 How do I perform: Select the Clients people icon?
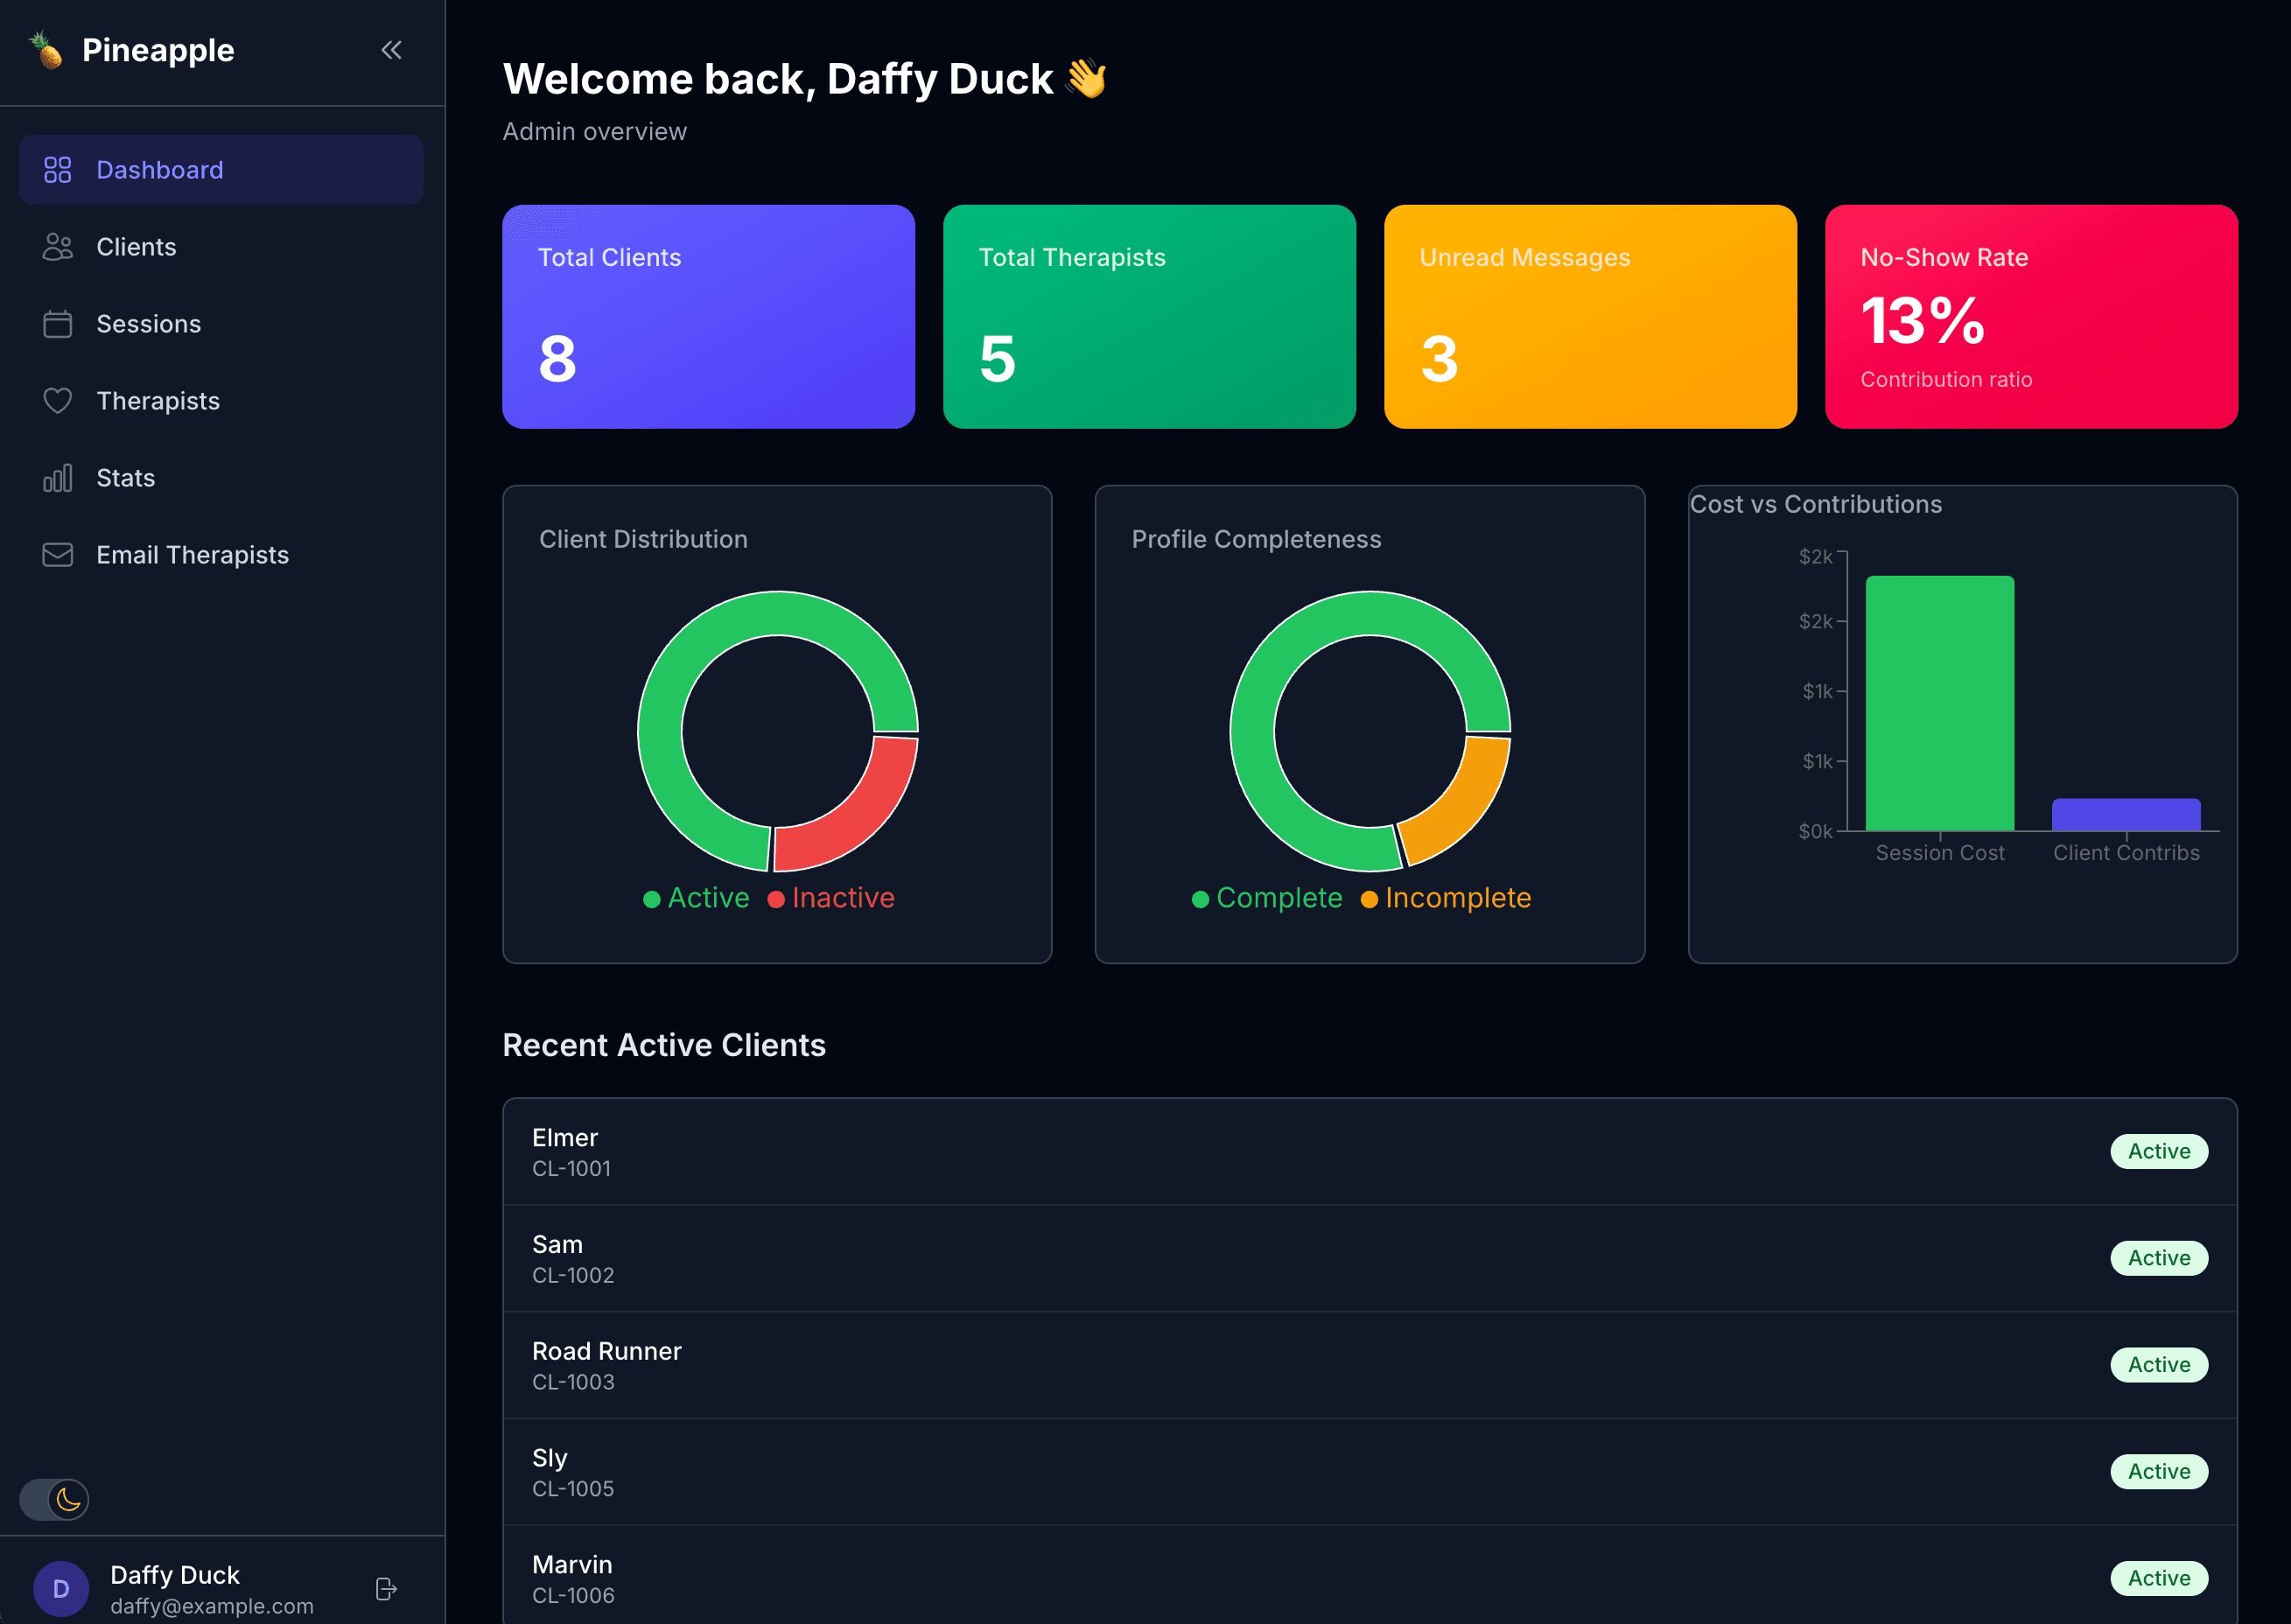click(x=57, y=246)
